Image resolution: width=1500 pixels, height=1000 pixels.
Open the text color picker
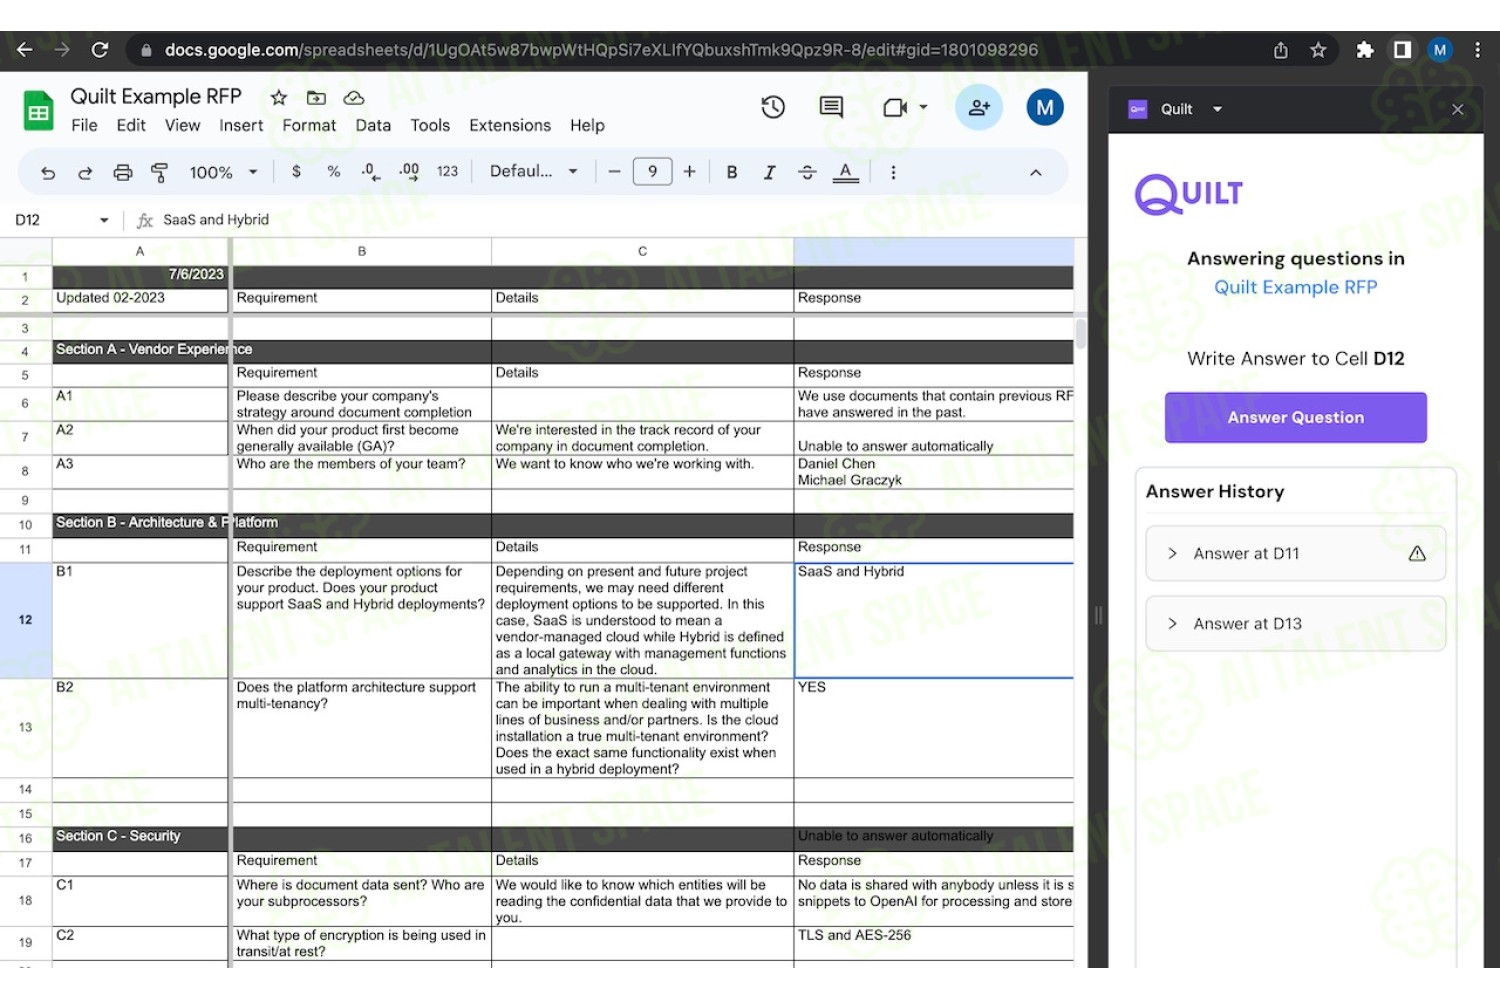click(846, 172)
